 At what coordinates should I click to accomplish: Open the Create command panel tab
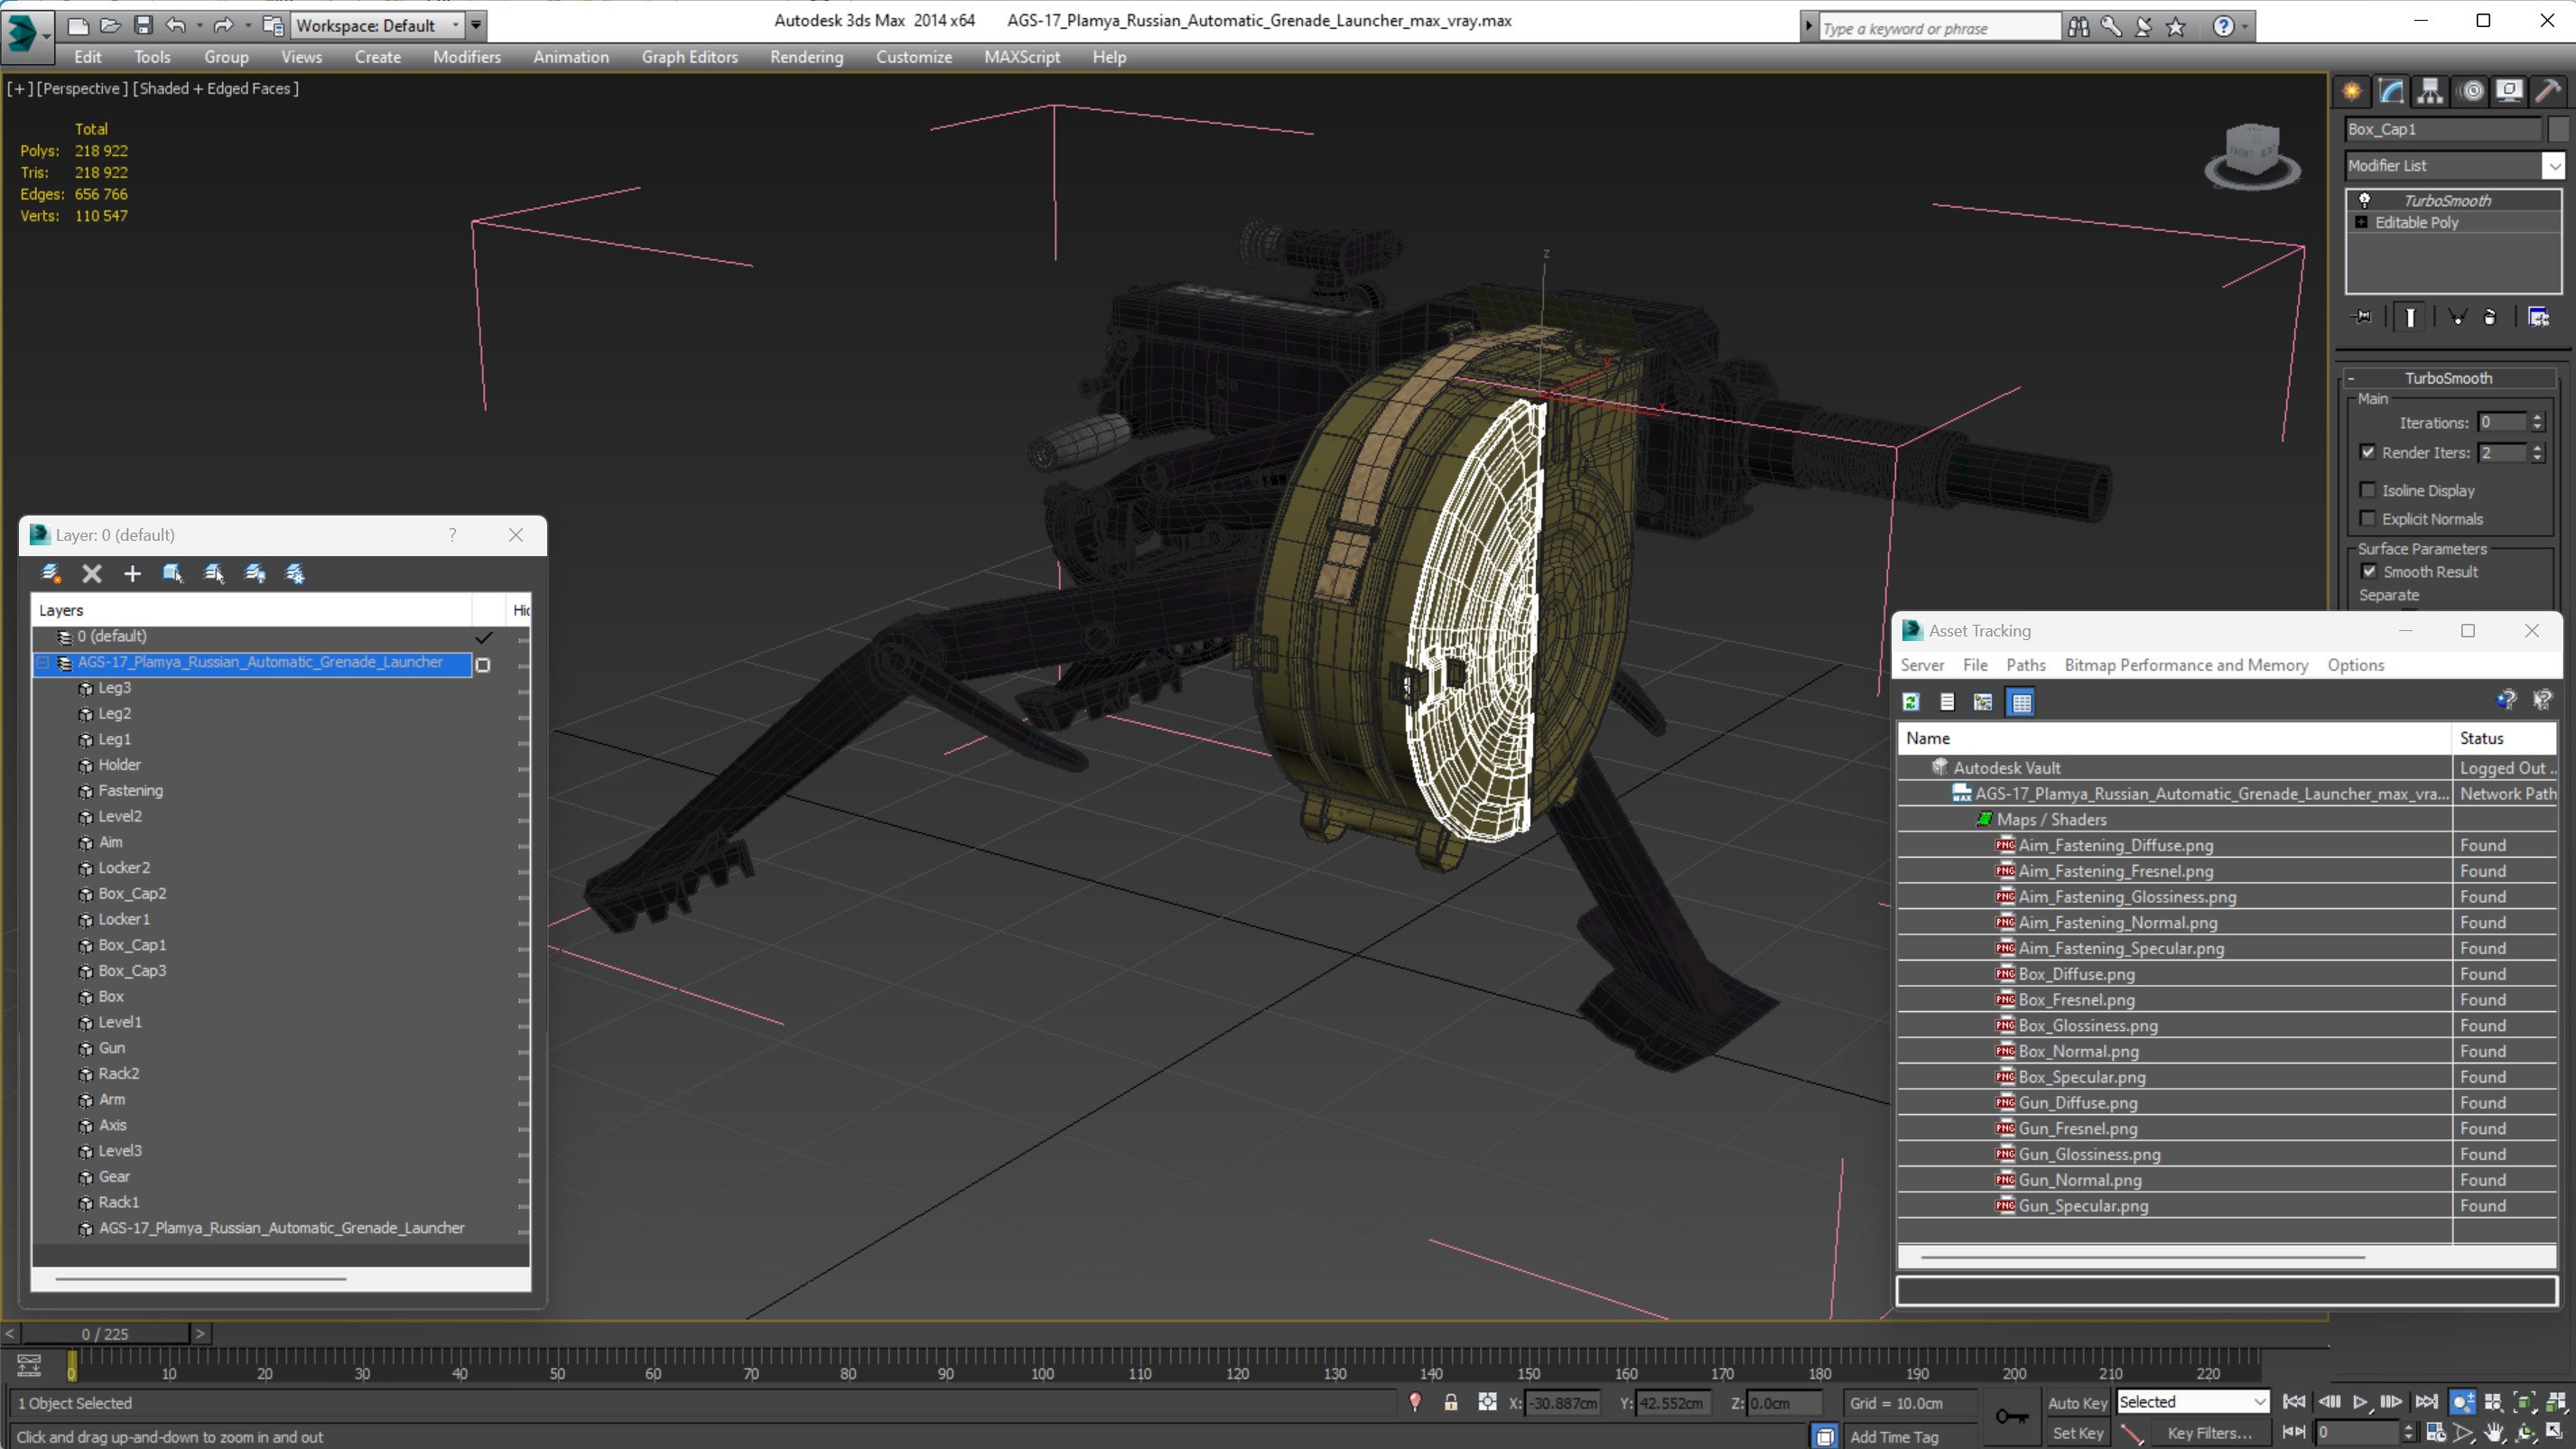[2352, 91]
